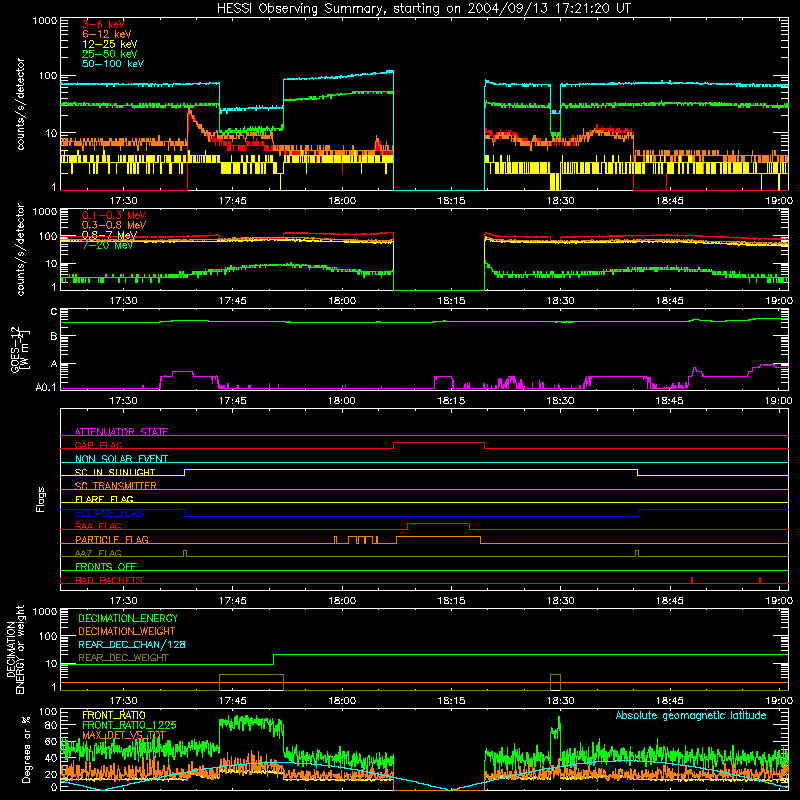Click the Absolute geomagnetic latitude label

691,715
